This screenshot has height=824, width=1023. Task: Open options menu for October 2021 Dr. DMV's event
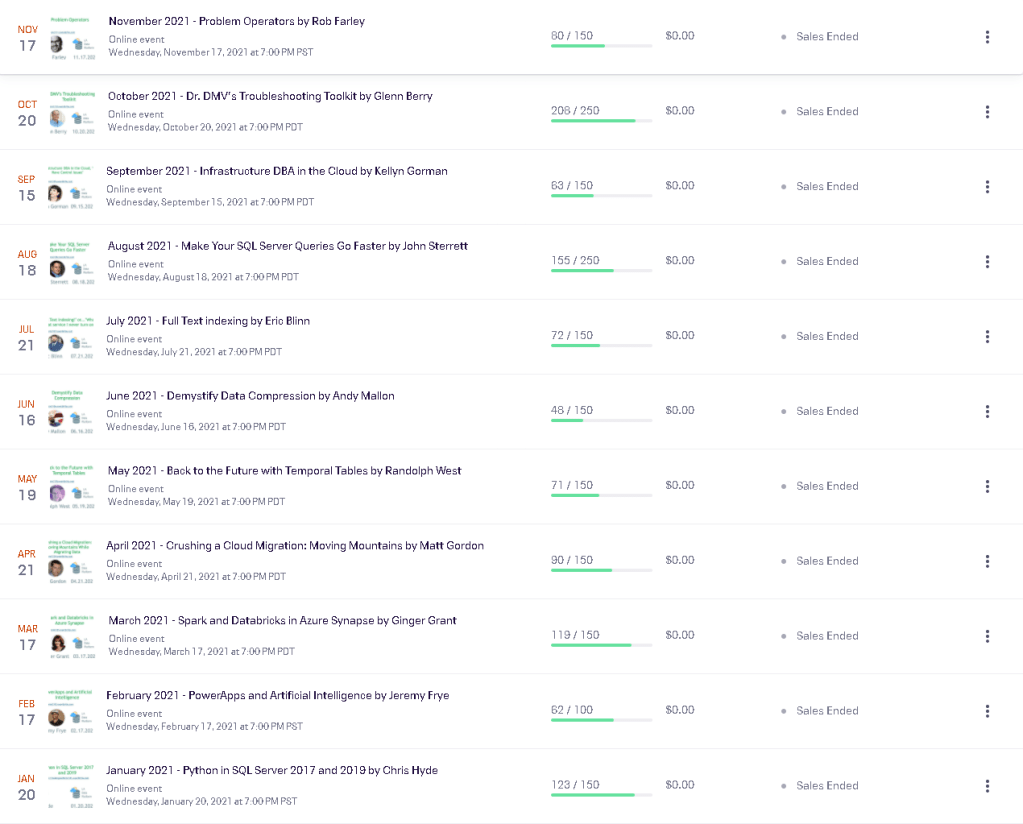[987, 112]
